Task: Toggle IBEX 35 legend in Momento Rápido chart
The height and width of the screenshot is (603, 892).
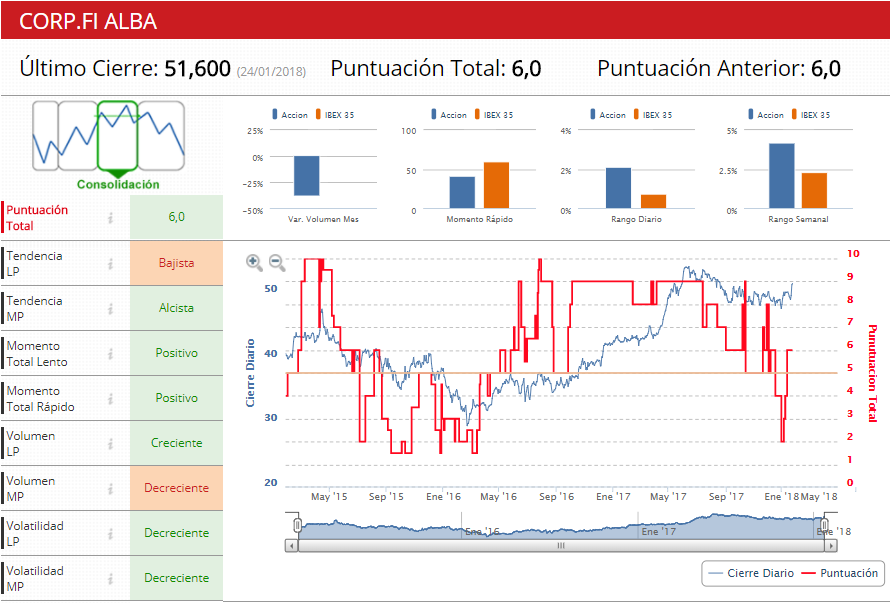Action: click(x=494, y=114)
